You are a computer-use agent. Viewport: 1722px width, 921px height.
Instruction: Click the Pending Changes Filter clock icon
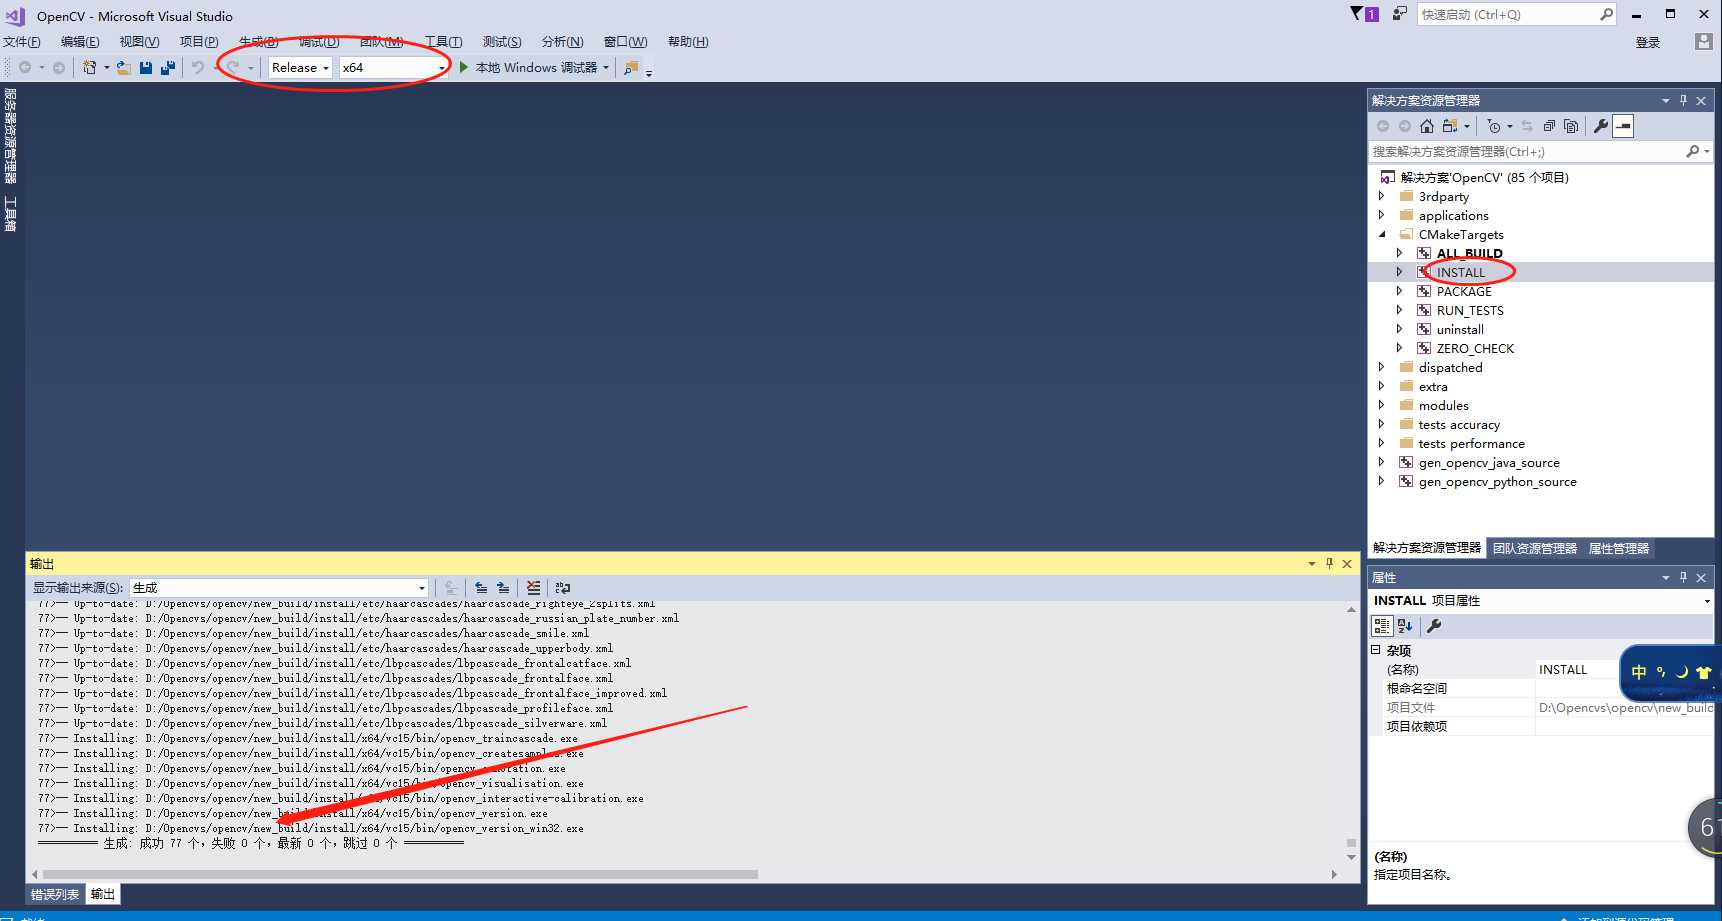click(x=1494, y=126)
